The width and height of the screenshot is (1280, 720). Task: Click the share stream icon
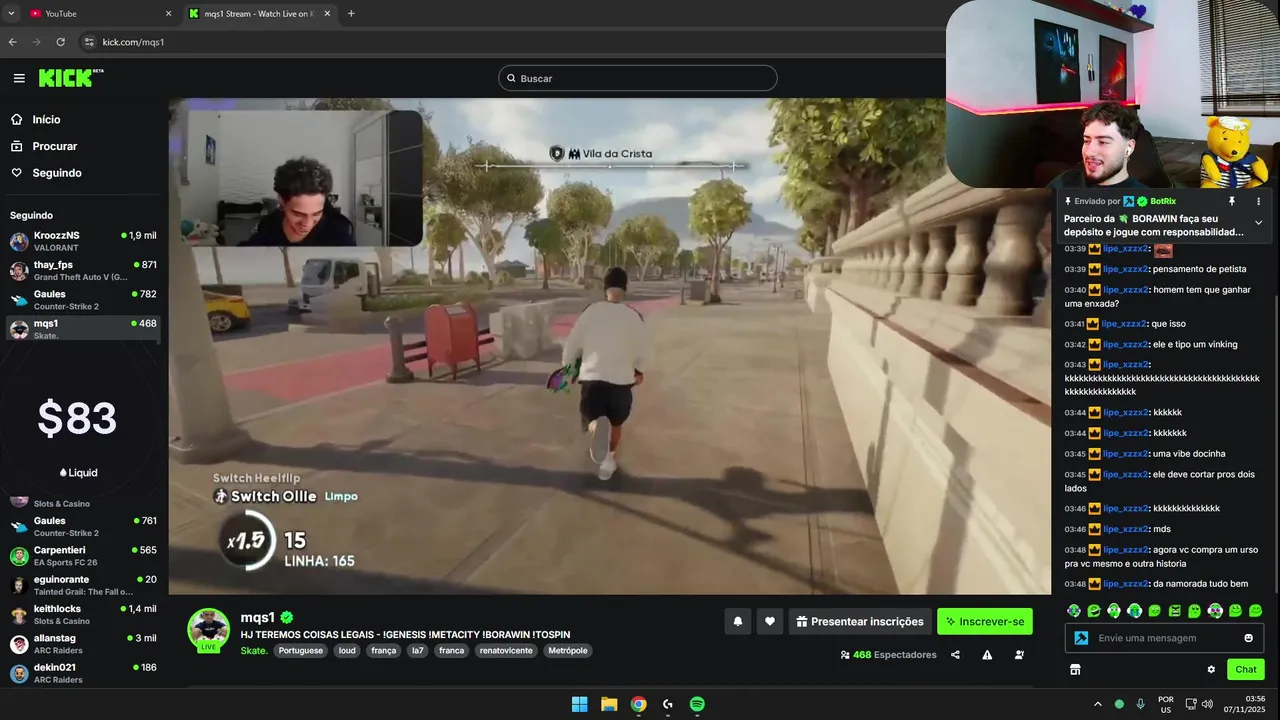click(x=955, y=655)
